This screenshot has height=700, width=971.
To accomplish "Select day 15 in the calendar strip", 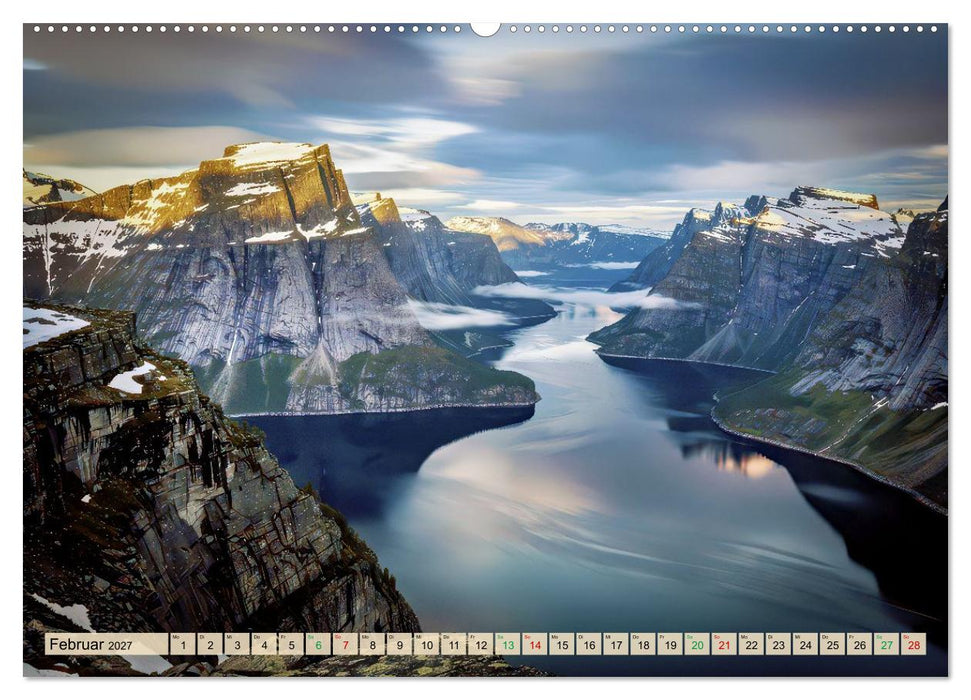I will coord(562,644).
